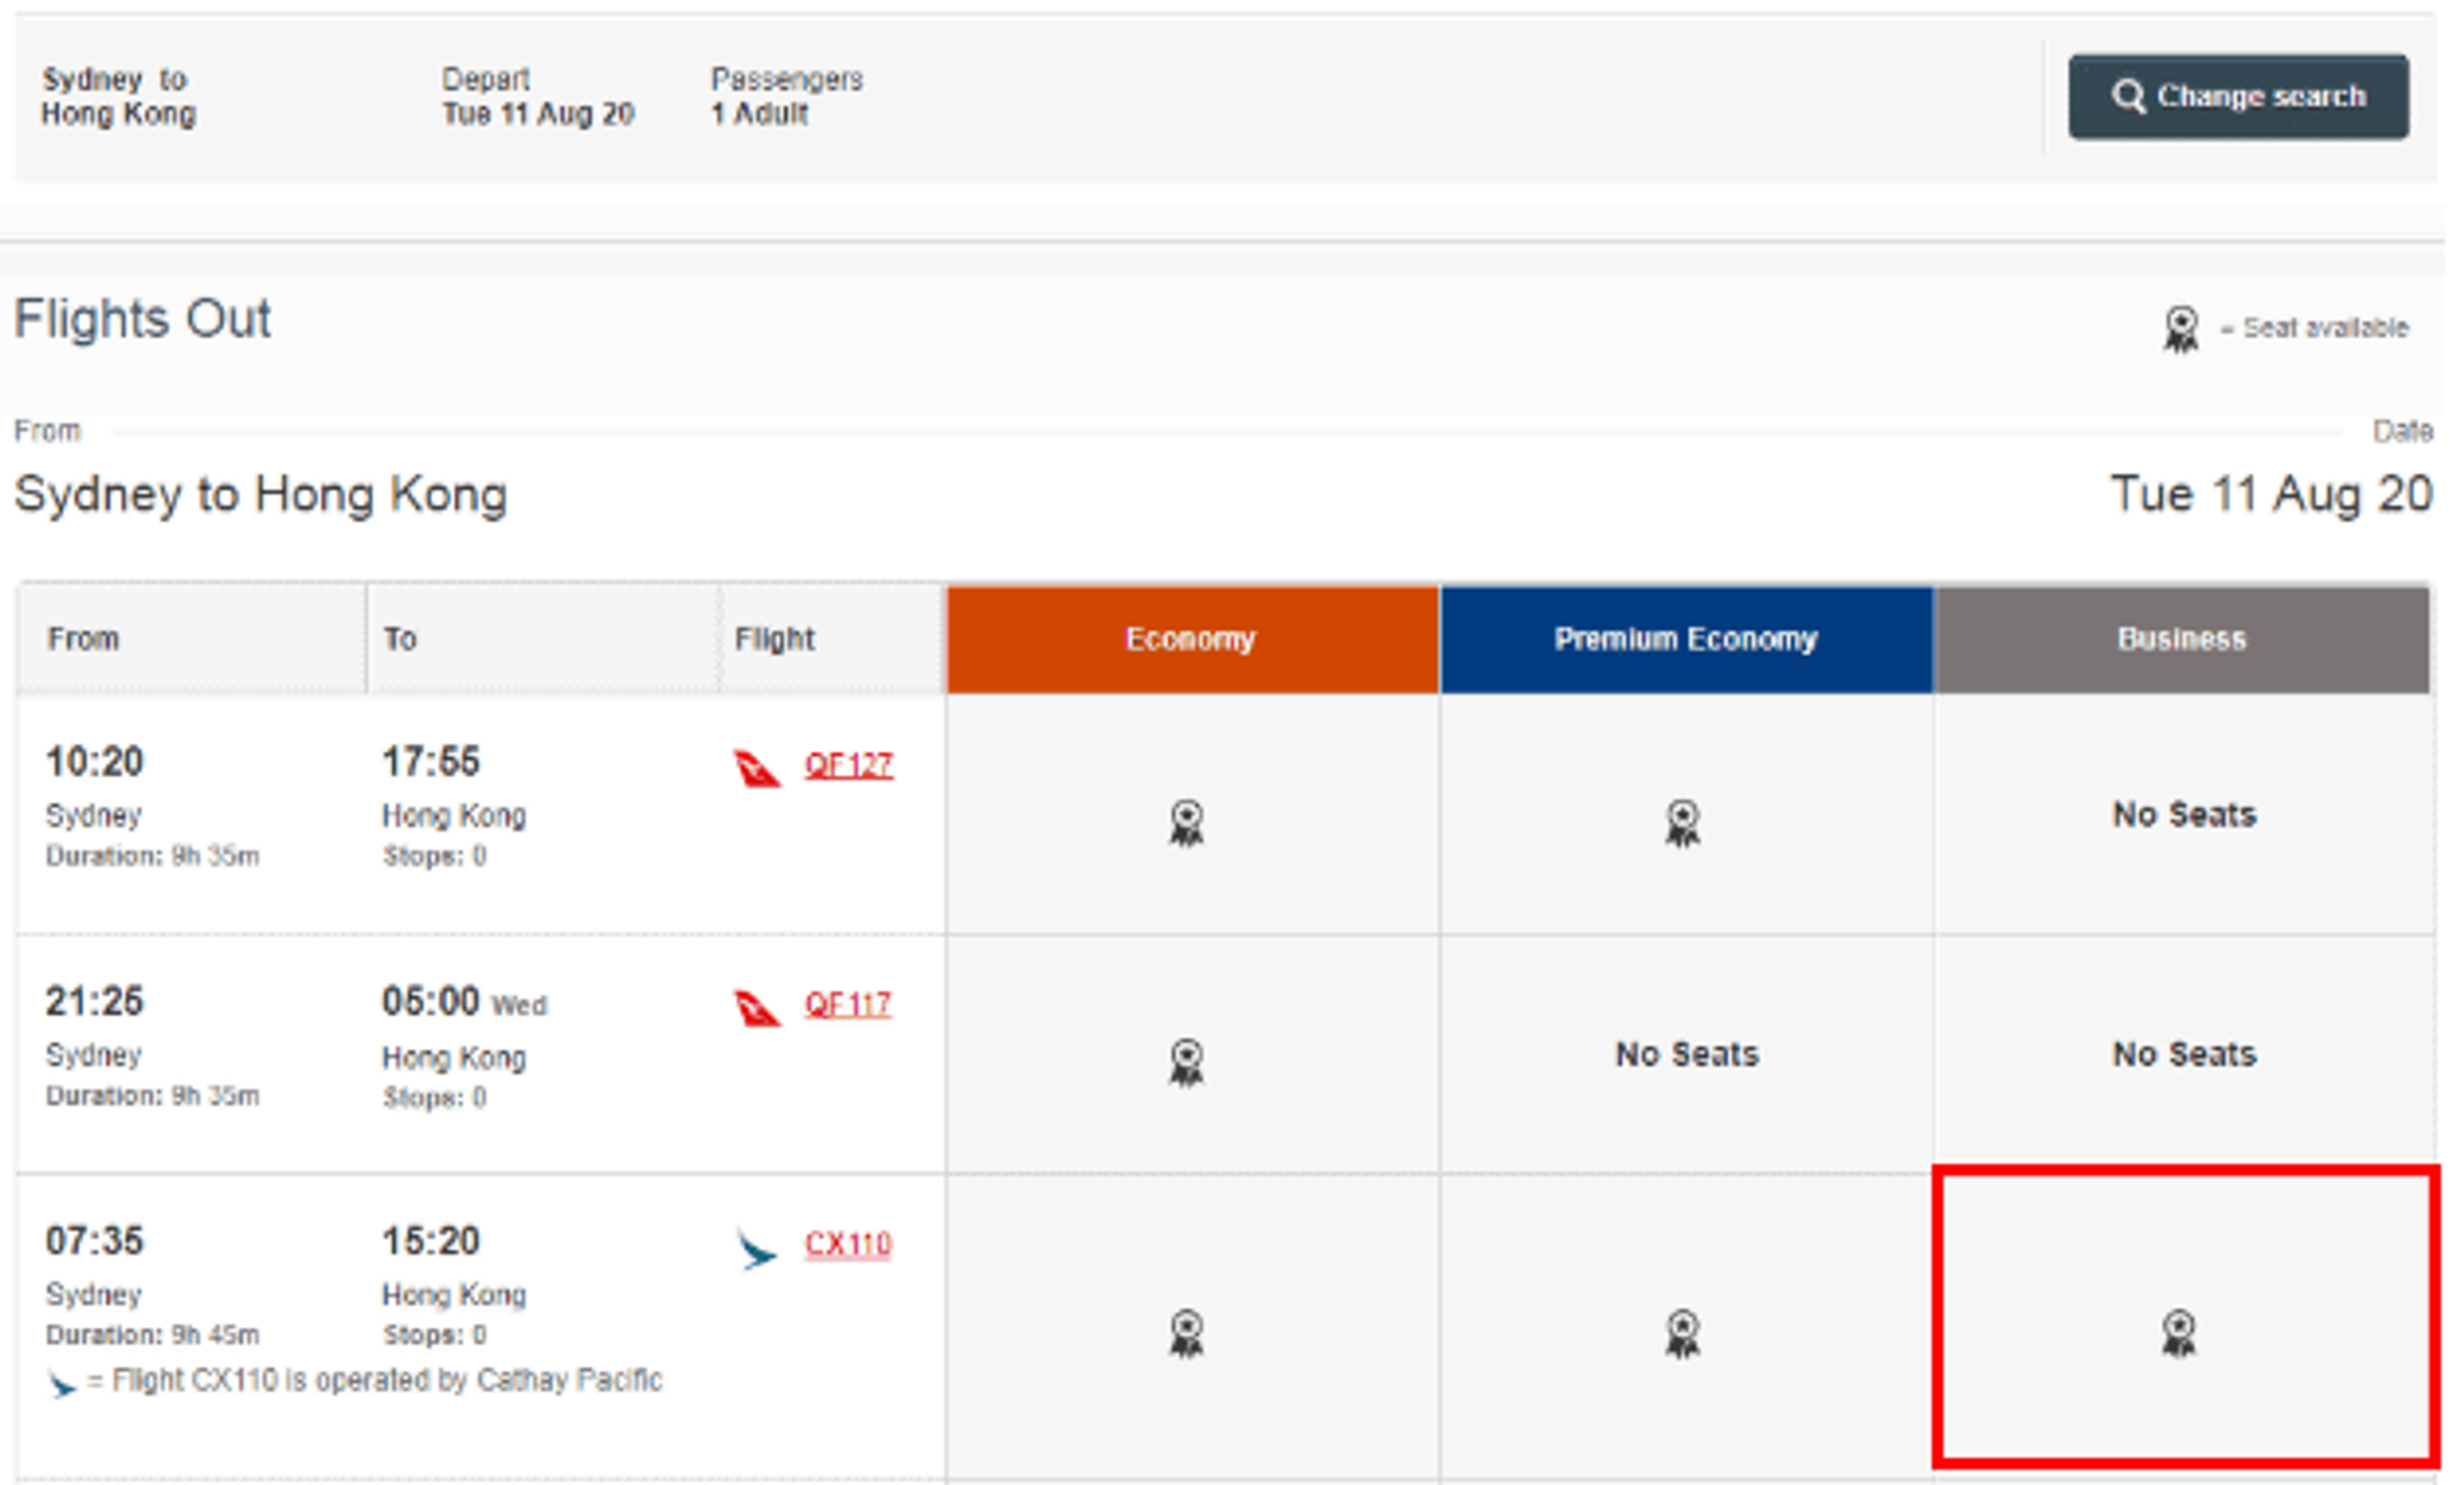Click the Seat available legend icon

2181,330
